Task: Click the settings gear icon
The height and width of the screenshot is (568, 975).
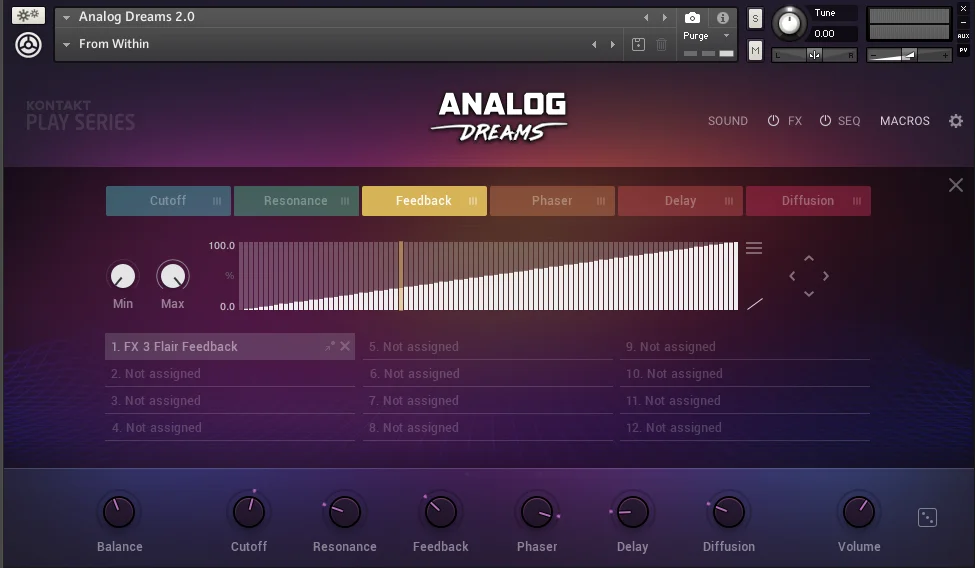Action: click(956, 121)
